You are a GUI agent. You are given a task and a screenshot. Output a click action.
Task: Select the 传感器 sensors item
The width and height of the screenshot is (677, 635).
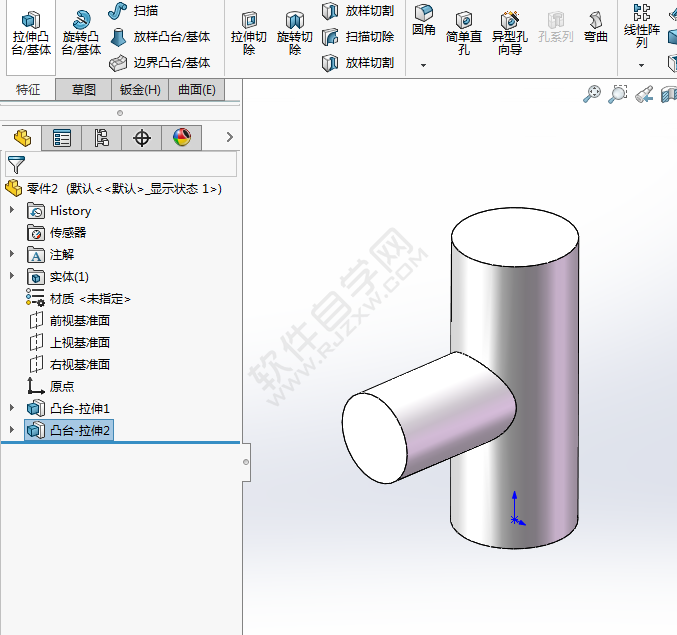[x=57, y=233]
